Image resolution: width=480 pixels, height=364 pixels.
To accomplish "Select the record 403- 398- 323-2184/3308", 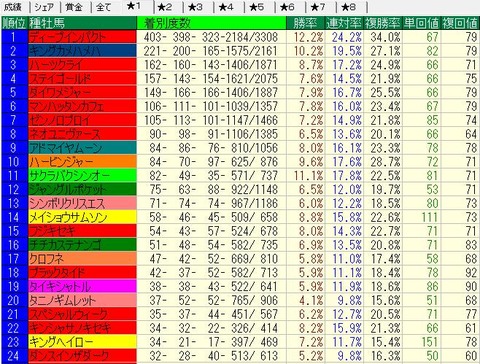I will click(212, 37).
